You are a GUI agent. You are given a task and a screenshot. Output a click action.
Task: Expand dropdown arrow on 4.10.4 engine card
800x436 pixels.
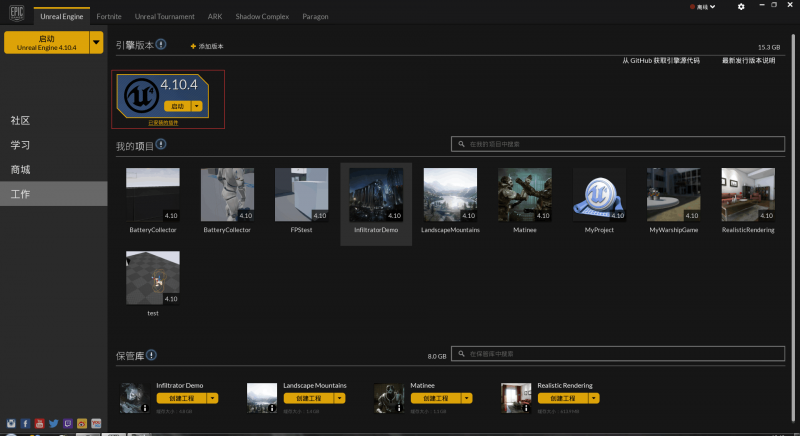click(x=197, y=106)
